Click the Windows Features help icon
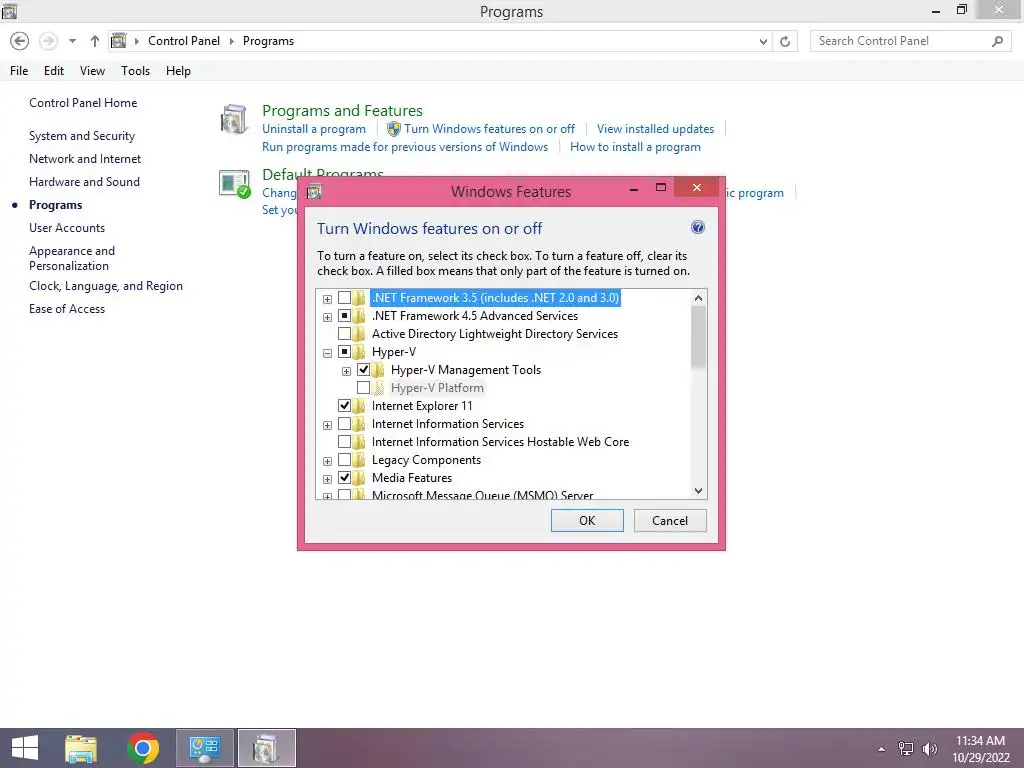 pyautogui.click(x=697, y=227)
